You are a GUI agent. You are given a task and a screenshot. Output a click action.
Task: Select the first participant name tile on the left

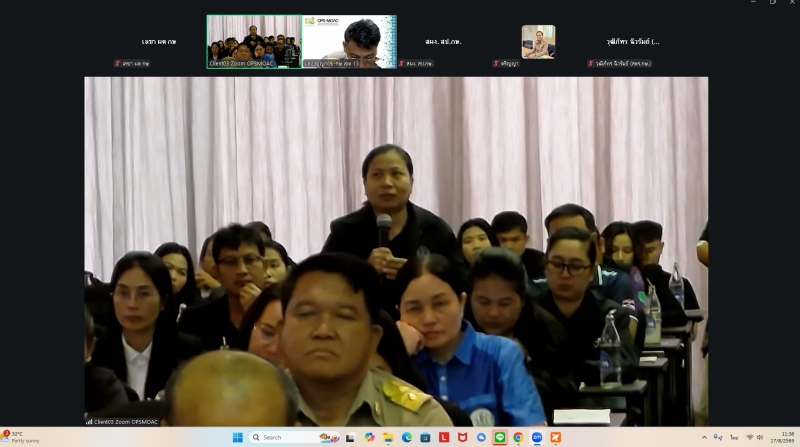(159, 42)
